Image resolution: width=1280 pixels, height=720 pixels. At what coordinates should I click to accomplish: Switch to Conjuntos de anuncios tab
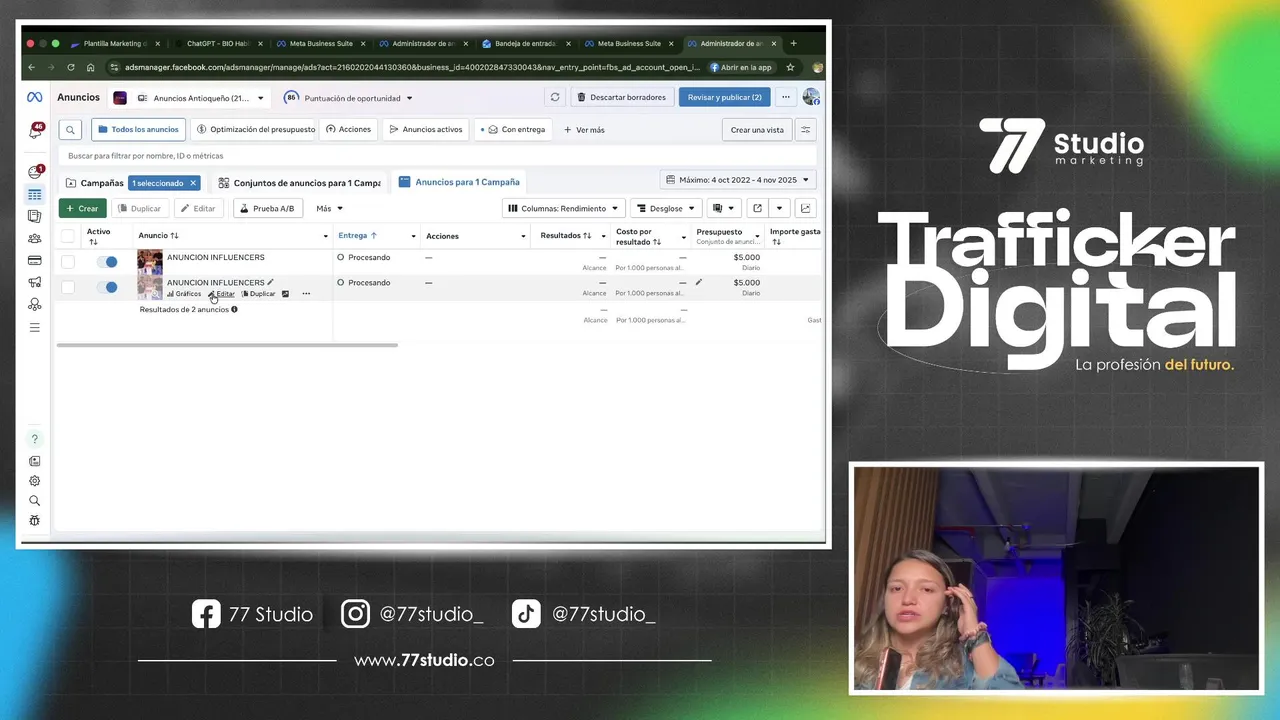tap(299, 183)
